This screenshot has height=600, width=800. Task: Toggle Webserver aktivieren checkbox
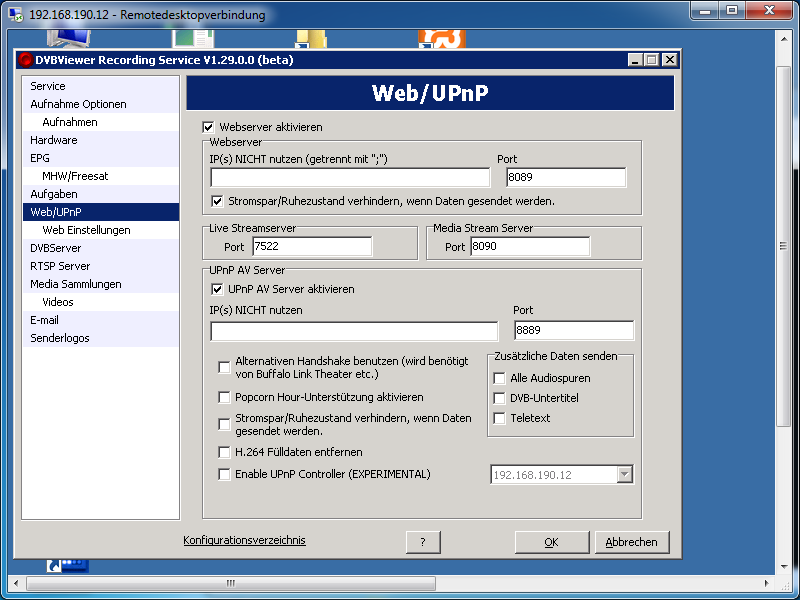click(208, 127)
